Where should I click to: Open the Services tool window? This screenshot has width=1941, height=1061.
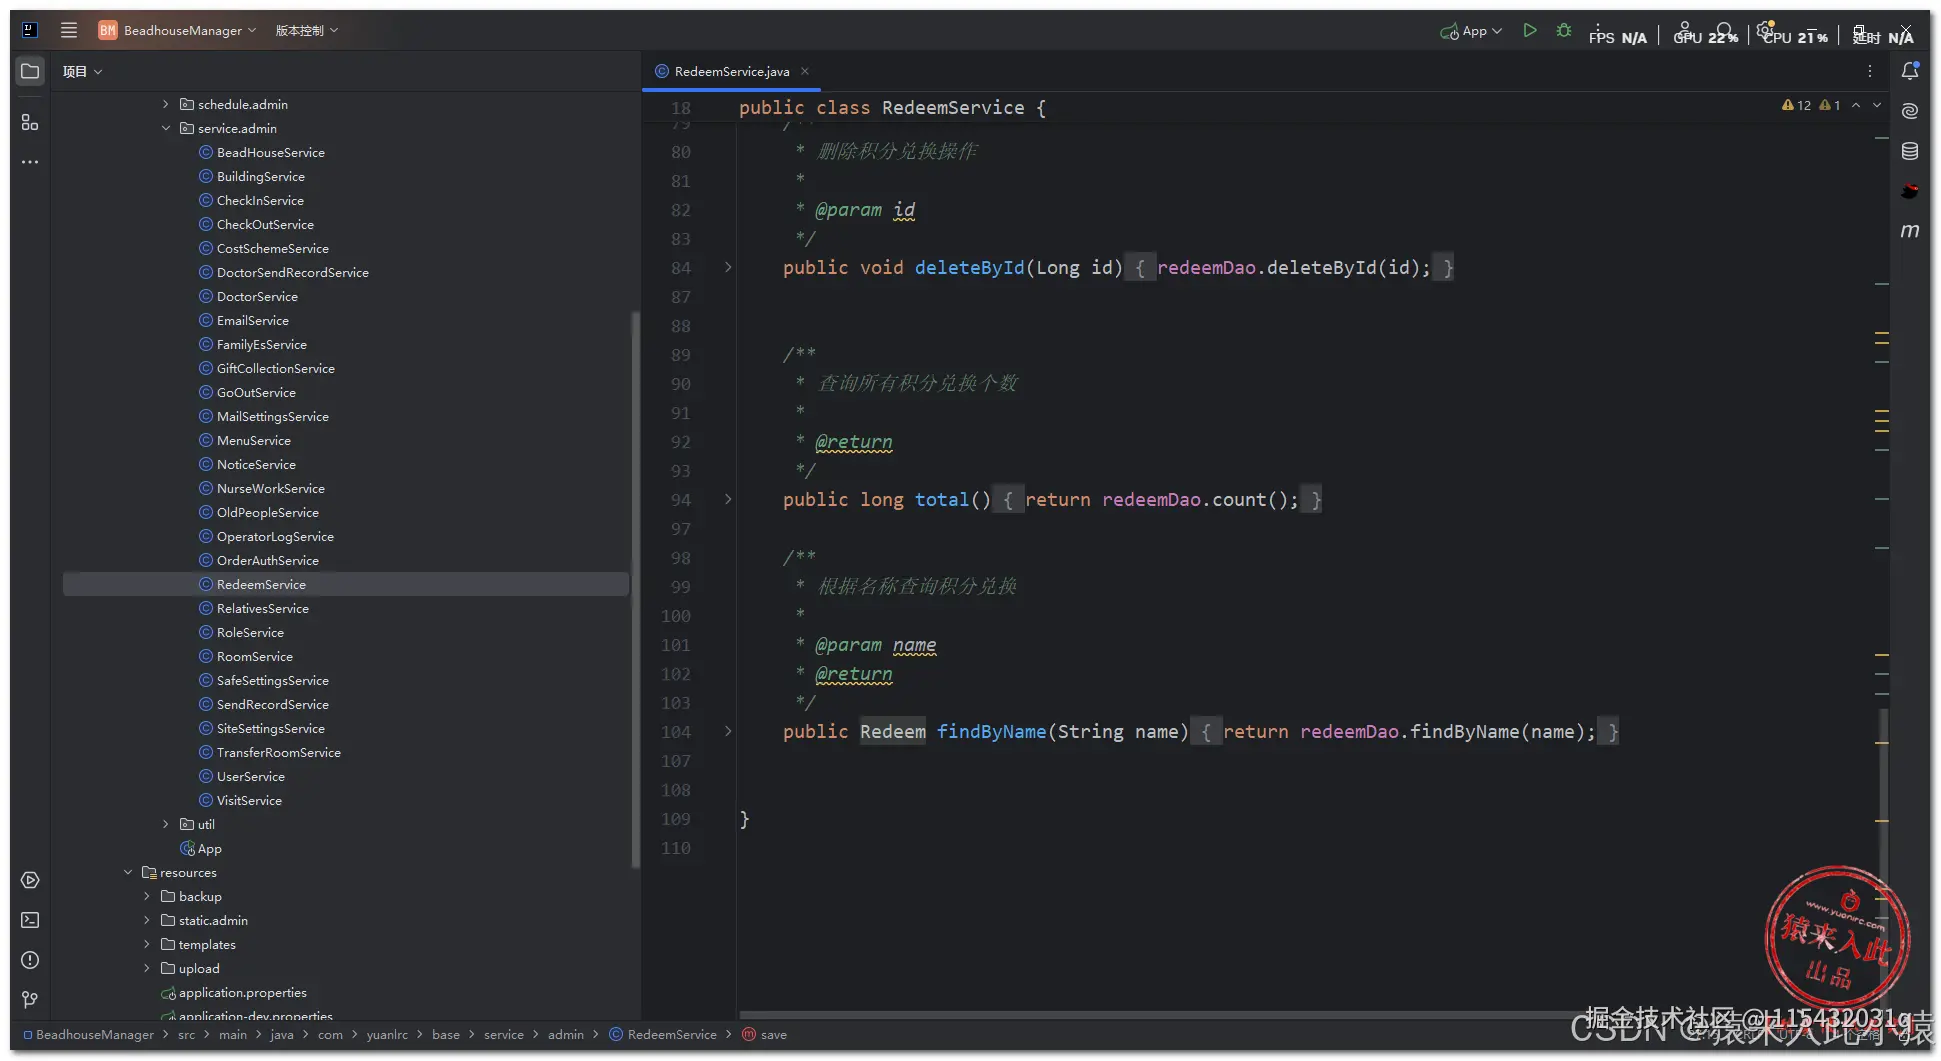click(x=30, y=880)
